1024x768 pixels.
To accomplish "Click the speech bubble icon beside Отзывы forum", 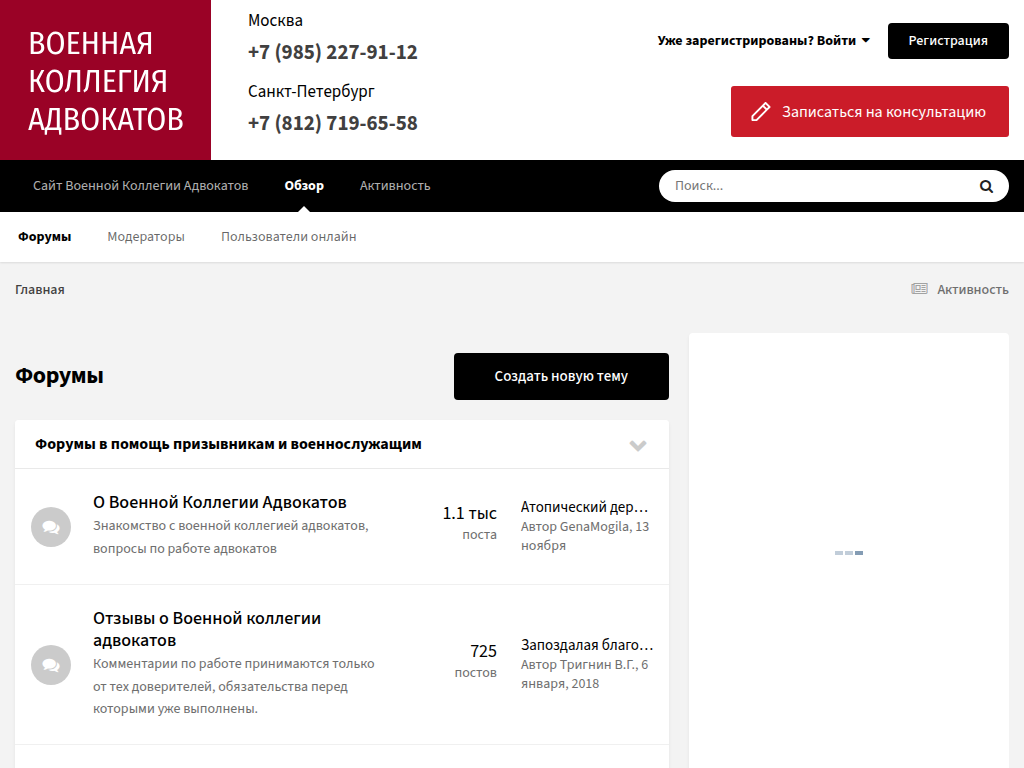I will tap(50, 665).
